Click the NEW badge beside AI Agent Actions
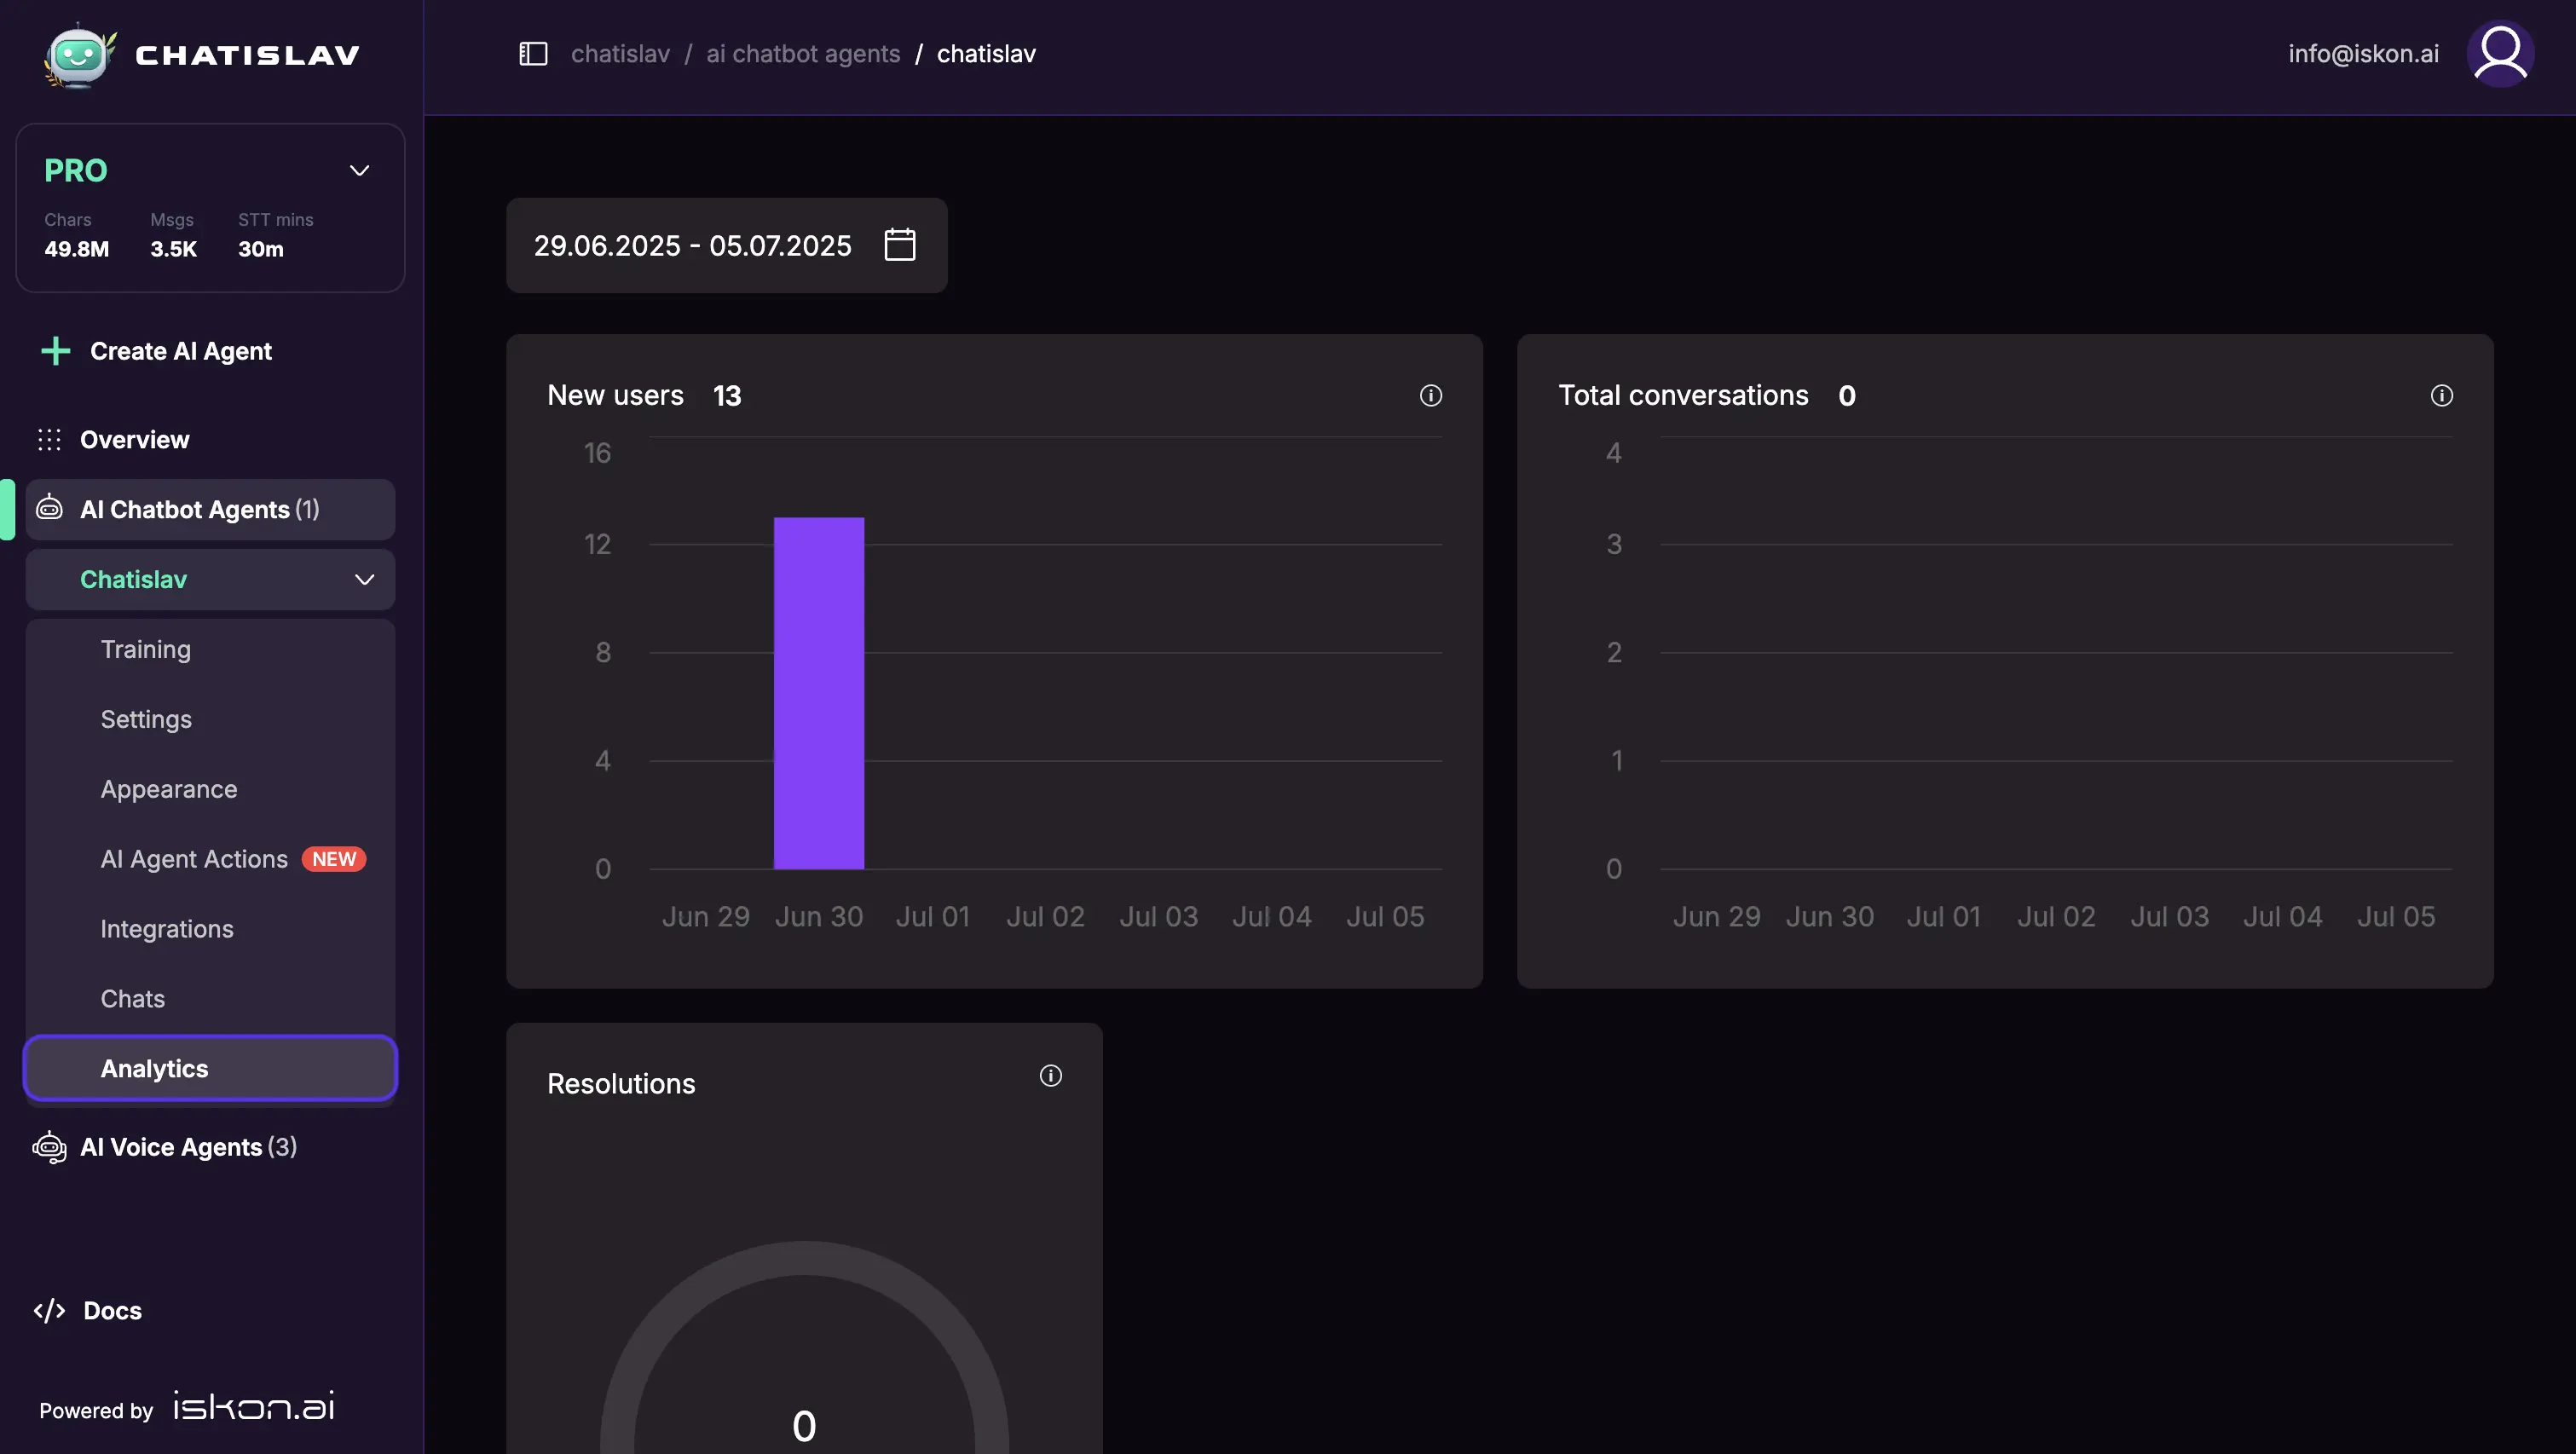Viewport: 2576px width, 1454px height. [334, 860]
